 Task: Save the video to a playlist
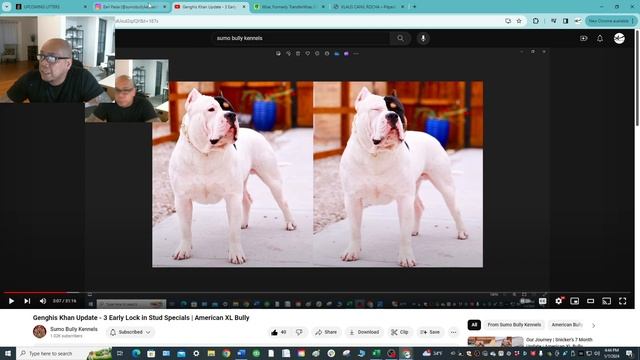[430, 332]
